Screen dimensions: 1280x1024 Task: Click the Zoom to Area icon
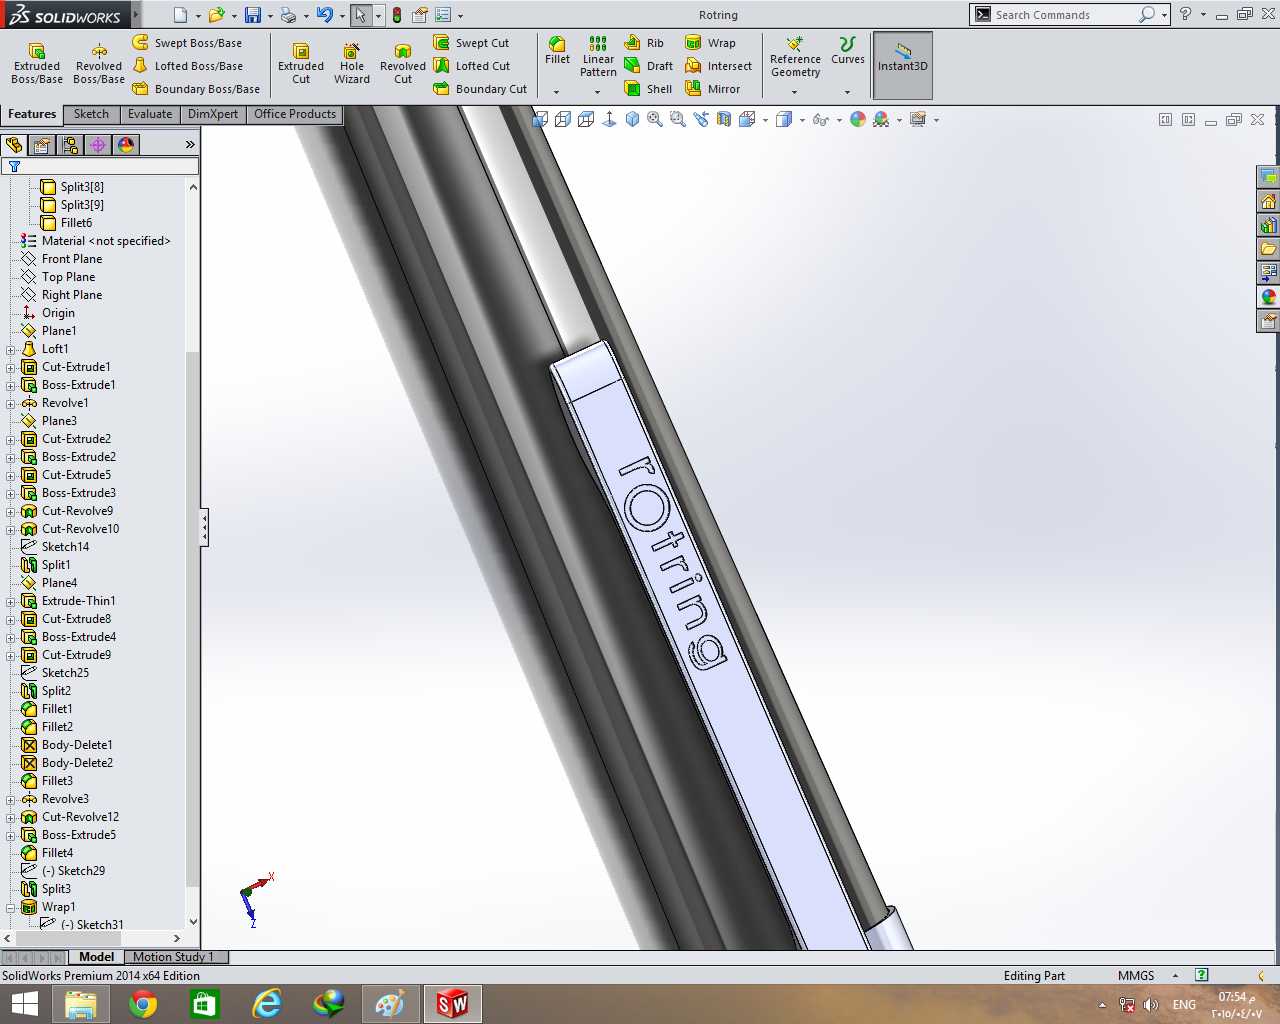click(678, 119)
